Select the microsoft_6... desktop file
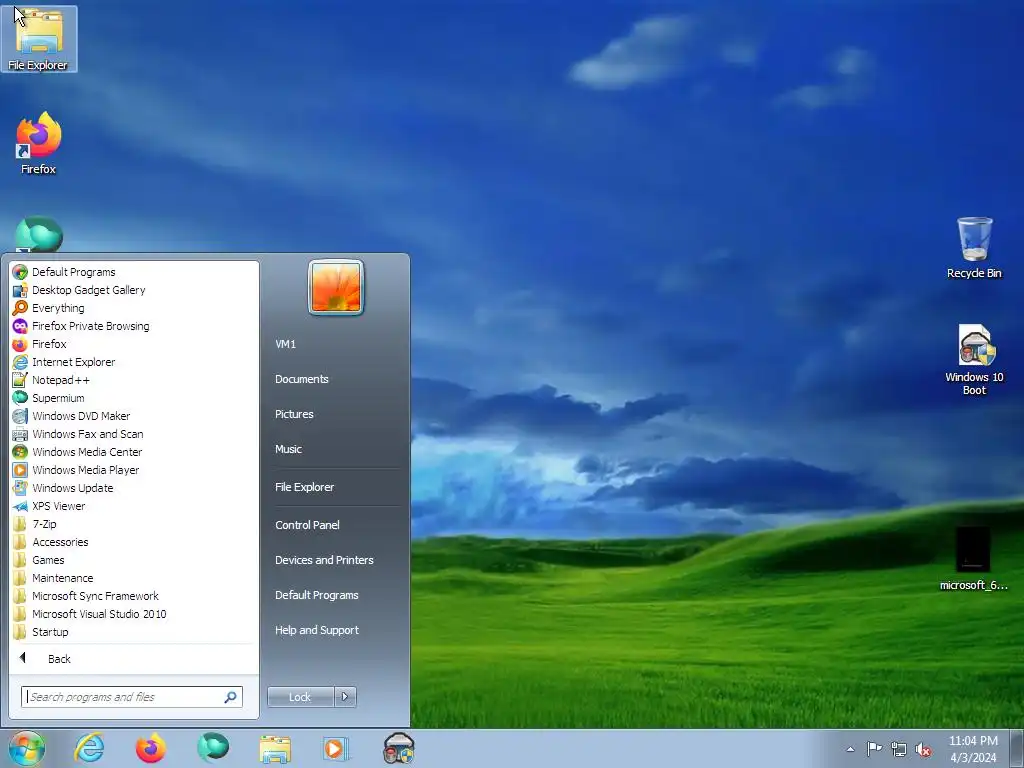 point(974,559)
